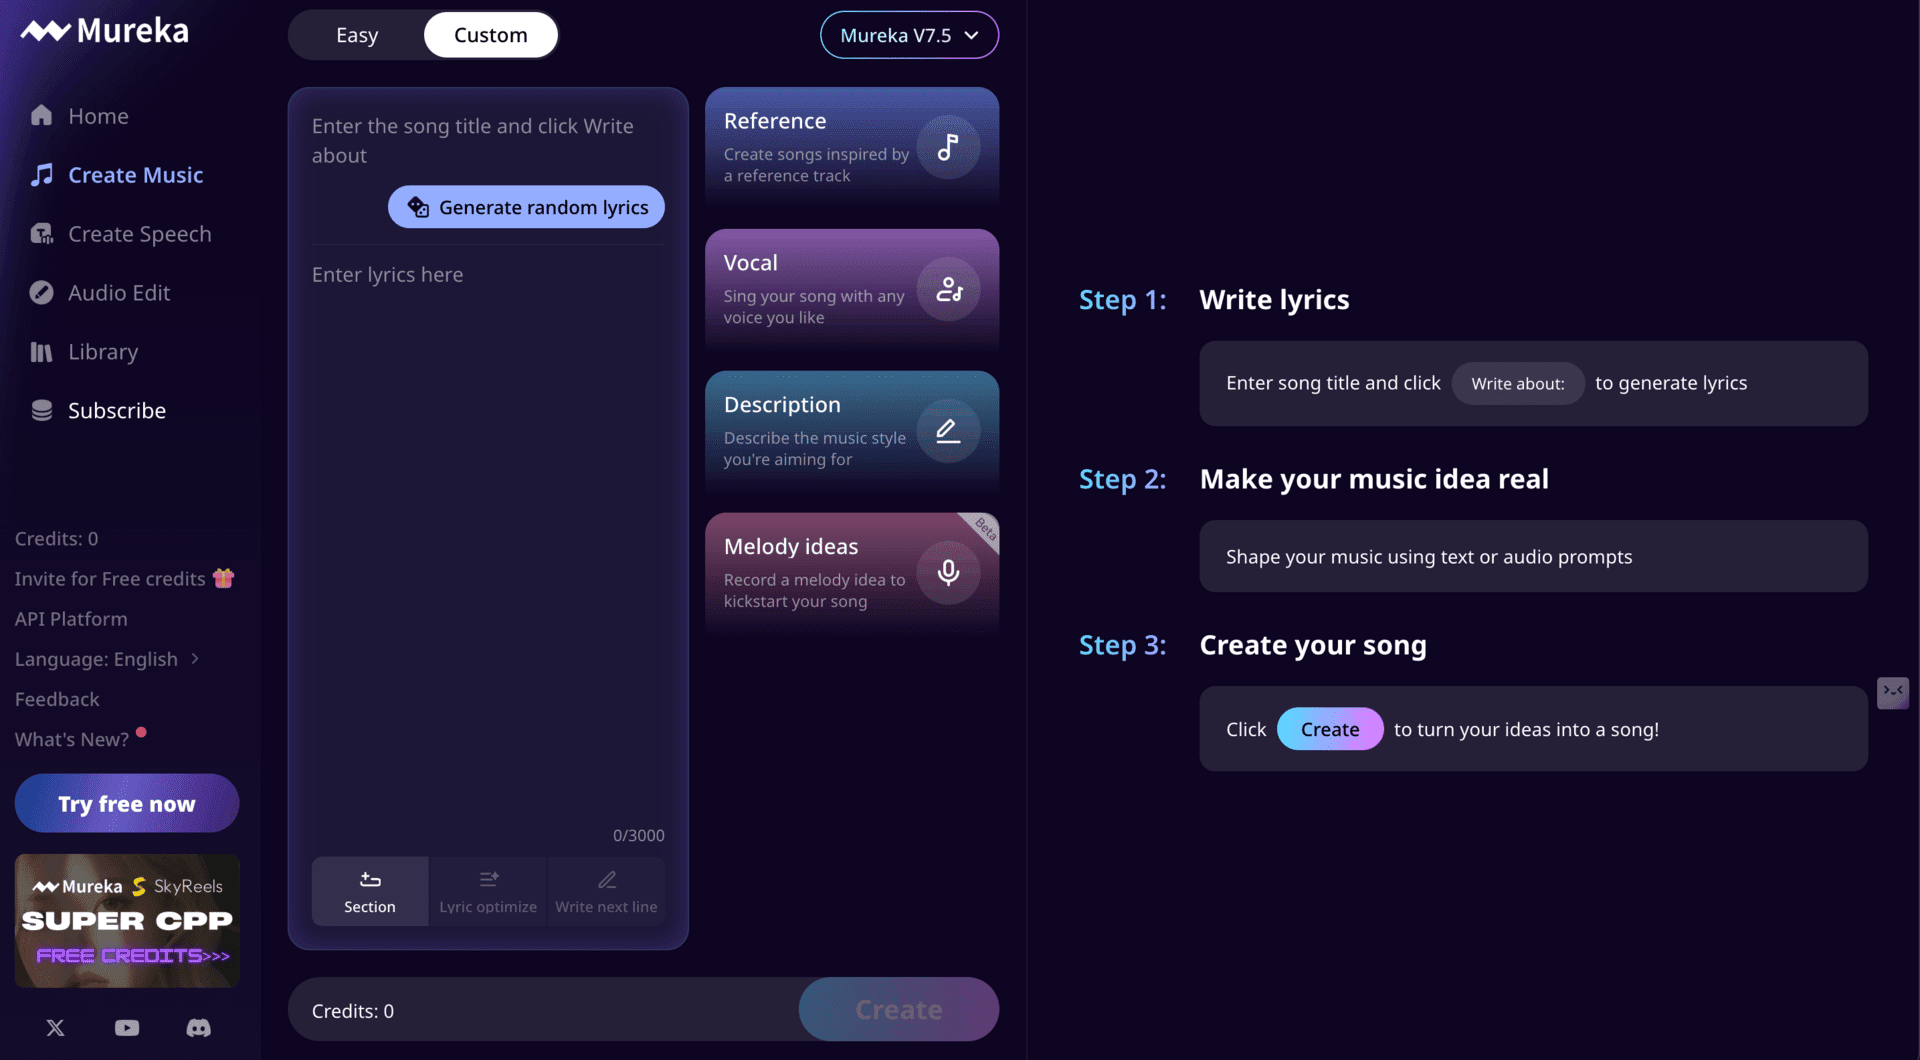Screen dimensions: 1920x1060
Task: Click the Audio Edit icon
Action: [x=41, y=293]
